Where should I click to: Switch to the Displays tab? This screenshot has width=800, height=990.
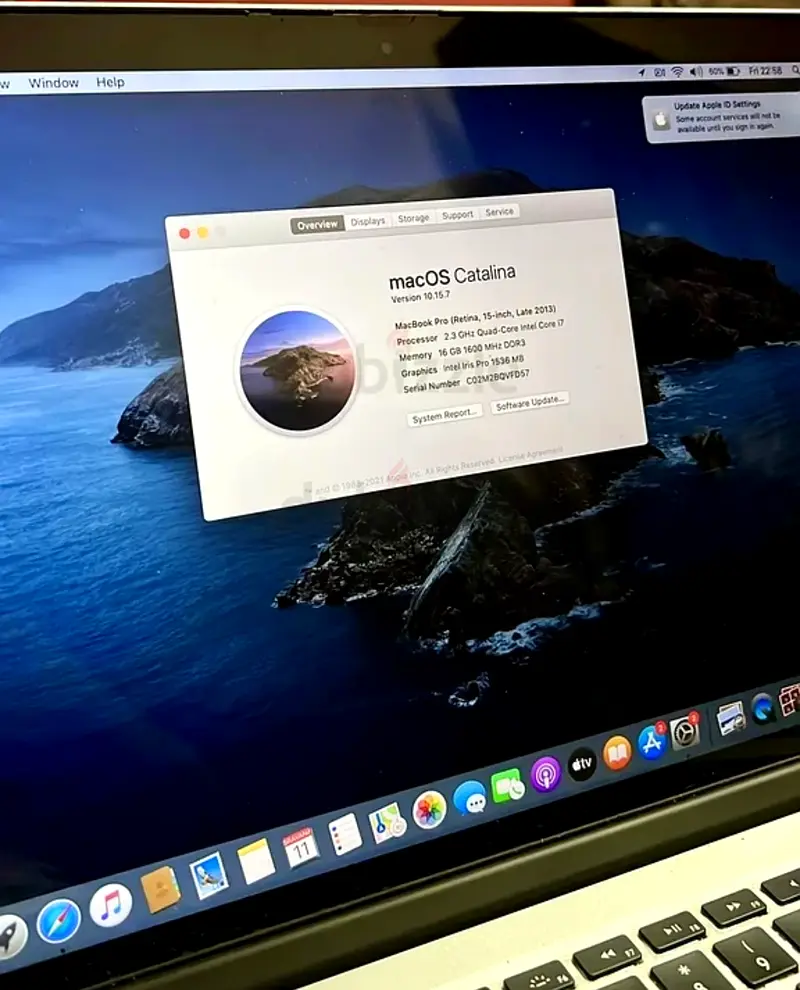(x=368, y=221)
